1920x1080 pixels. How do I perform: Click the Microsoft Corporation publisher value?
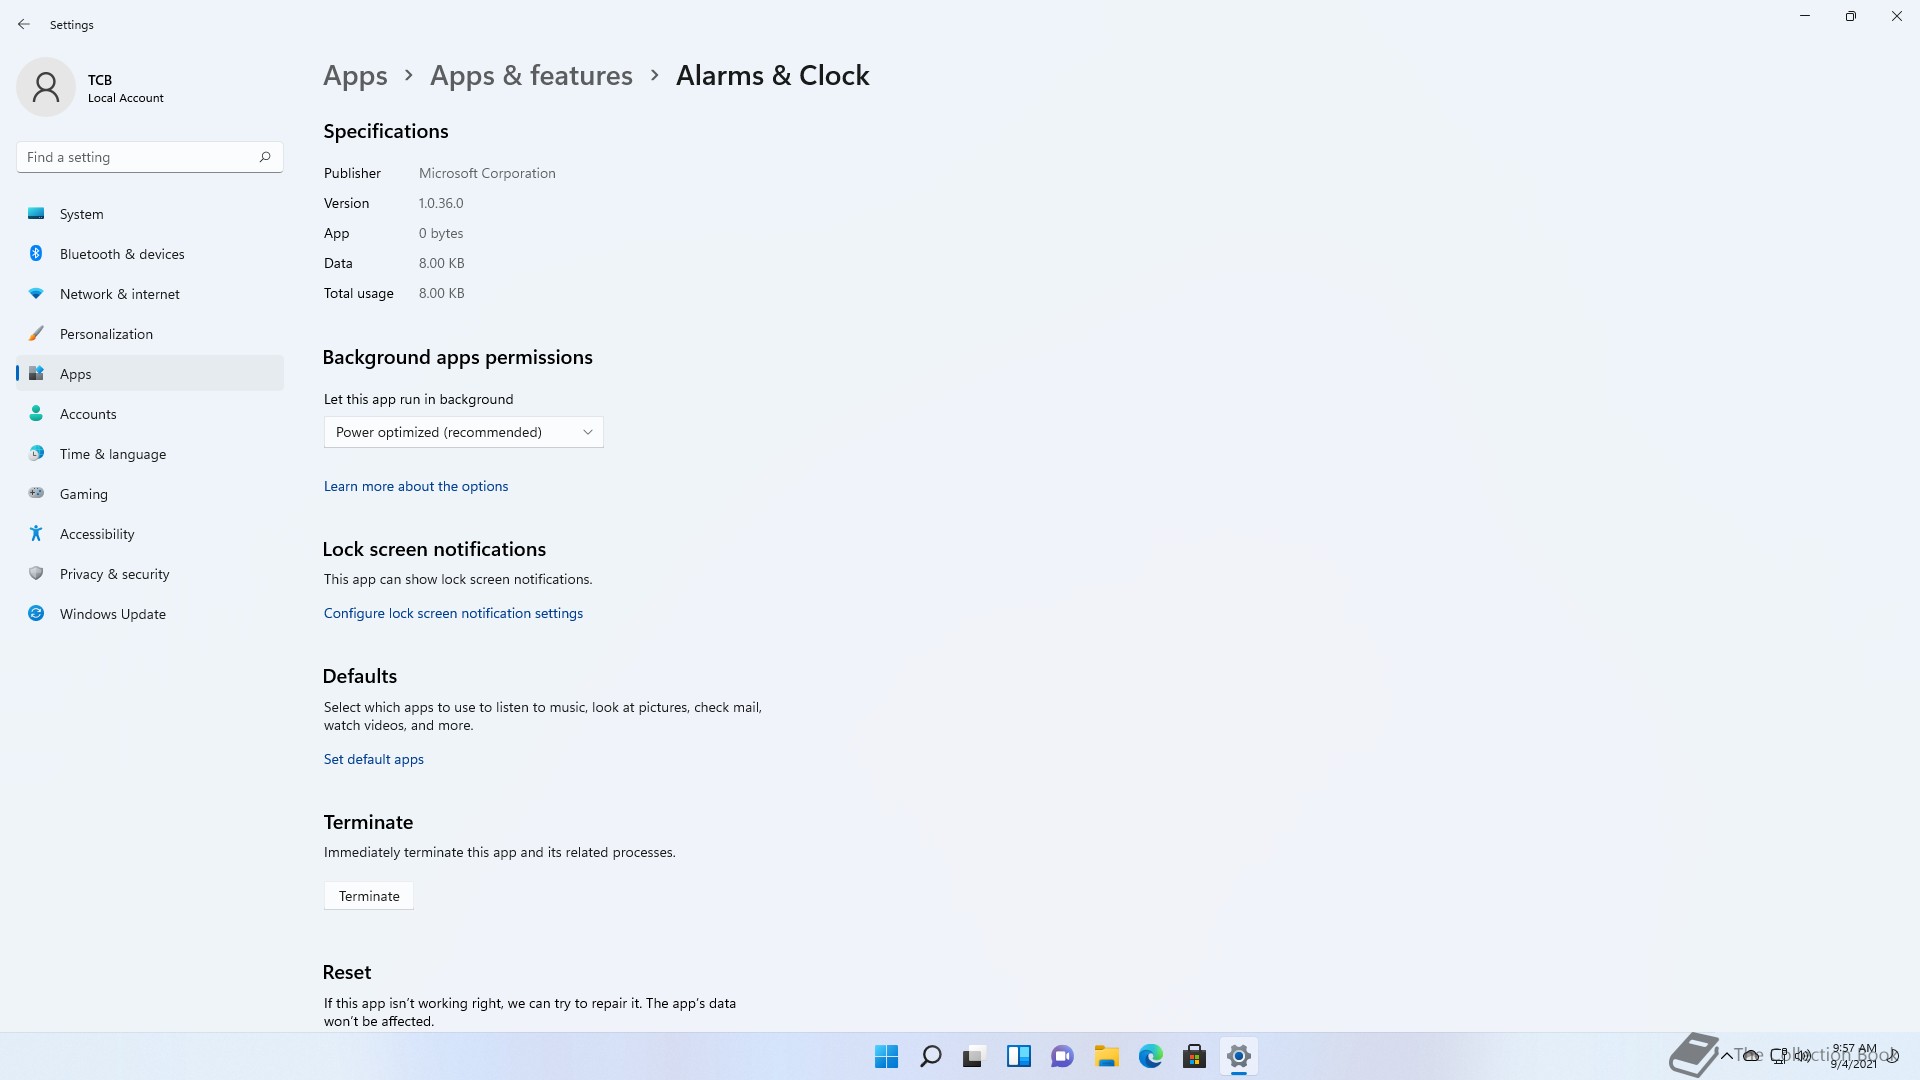(487, 173)
